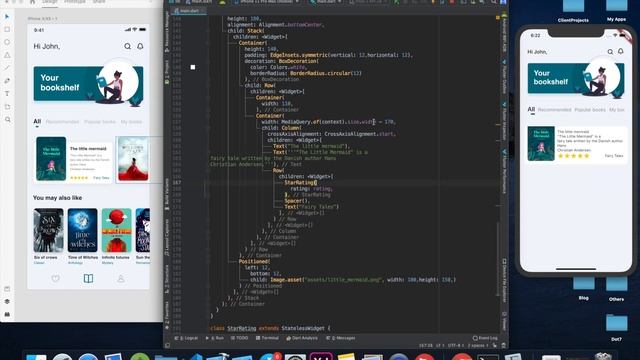Viewport: 640px width, 360px height.
Task: Click search everywhere icon in IDE toolbar
Action: [x=494, y=2]
